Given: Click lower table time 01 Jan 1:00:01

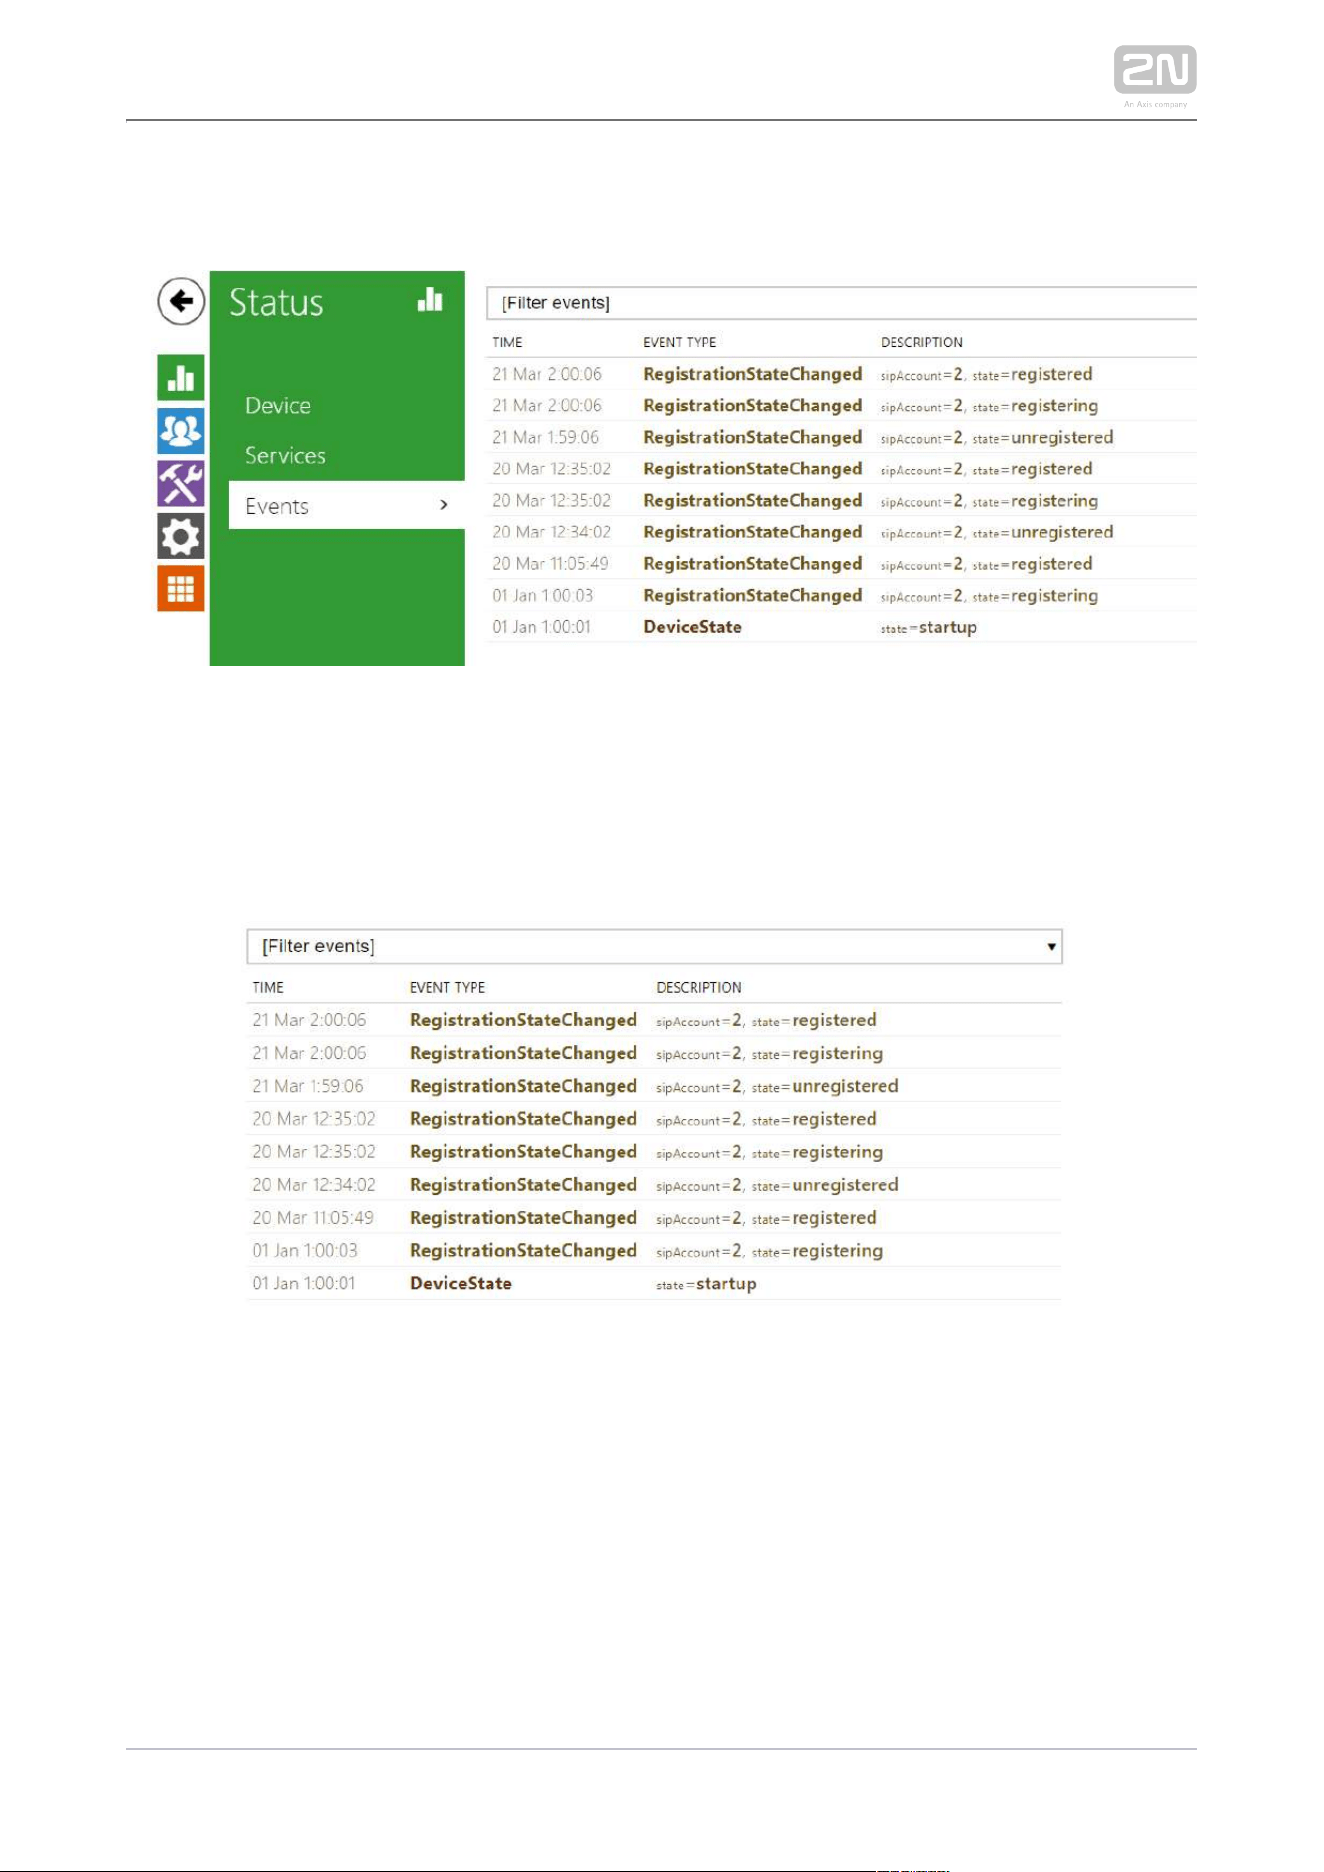Looking at the screenshot, I should point(304,1283).
